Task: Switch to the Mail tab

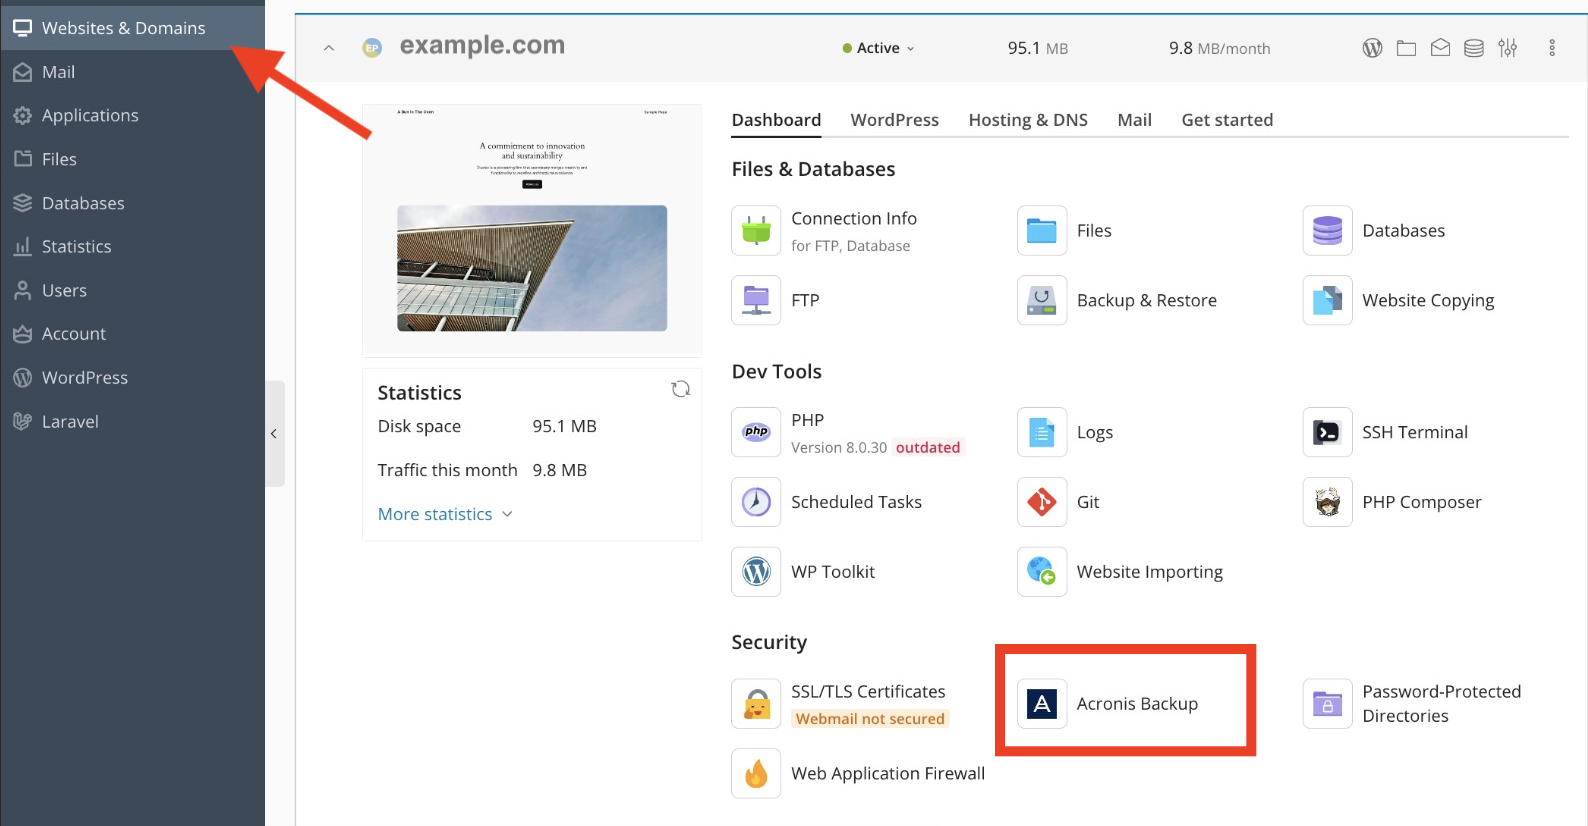Action: click(x=1135, y=120)
